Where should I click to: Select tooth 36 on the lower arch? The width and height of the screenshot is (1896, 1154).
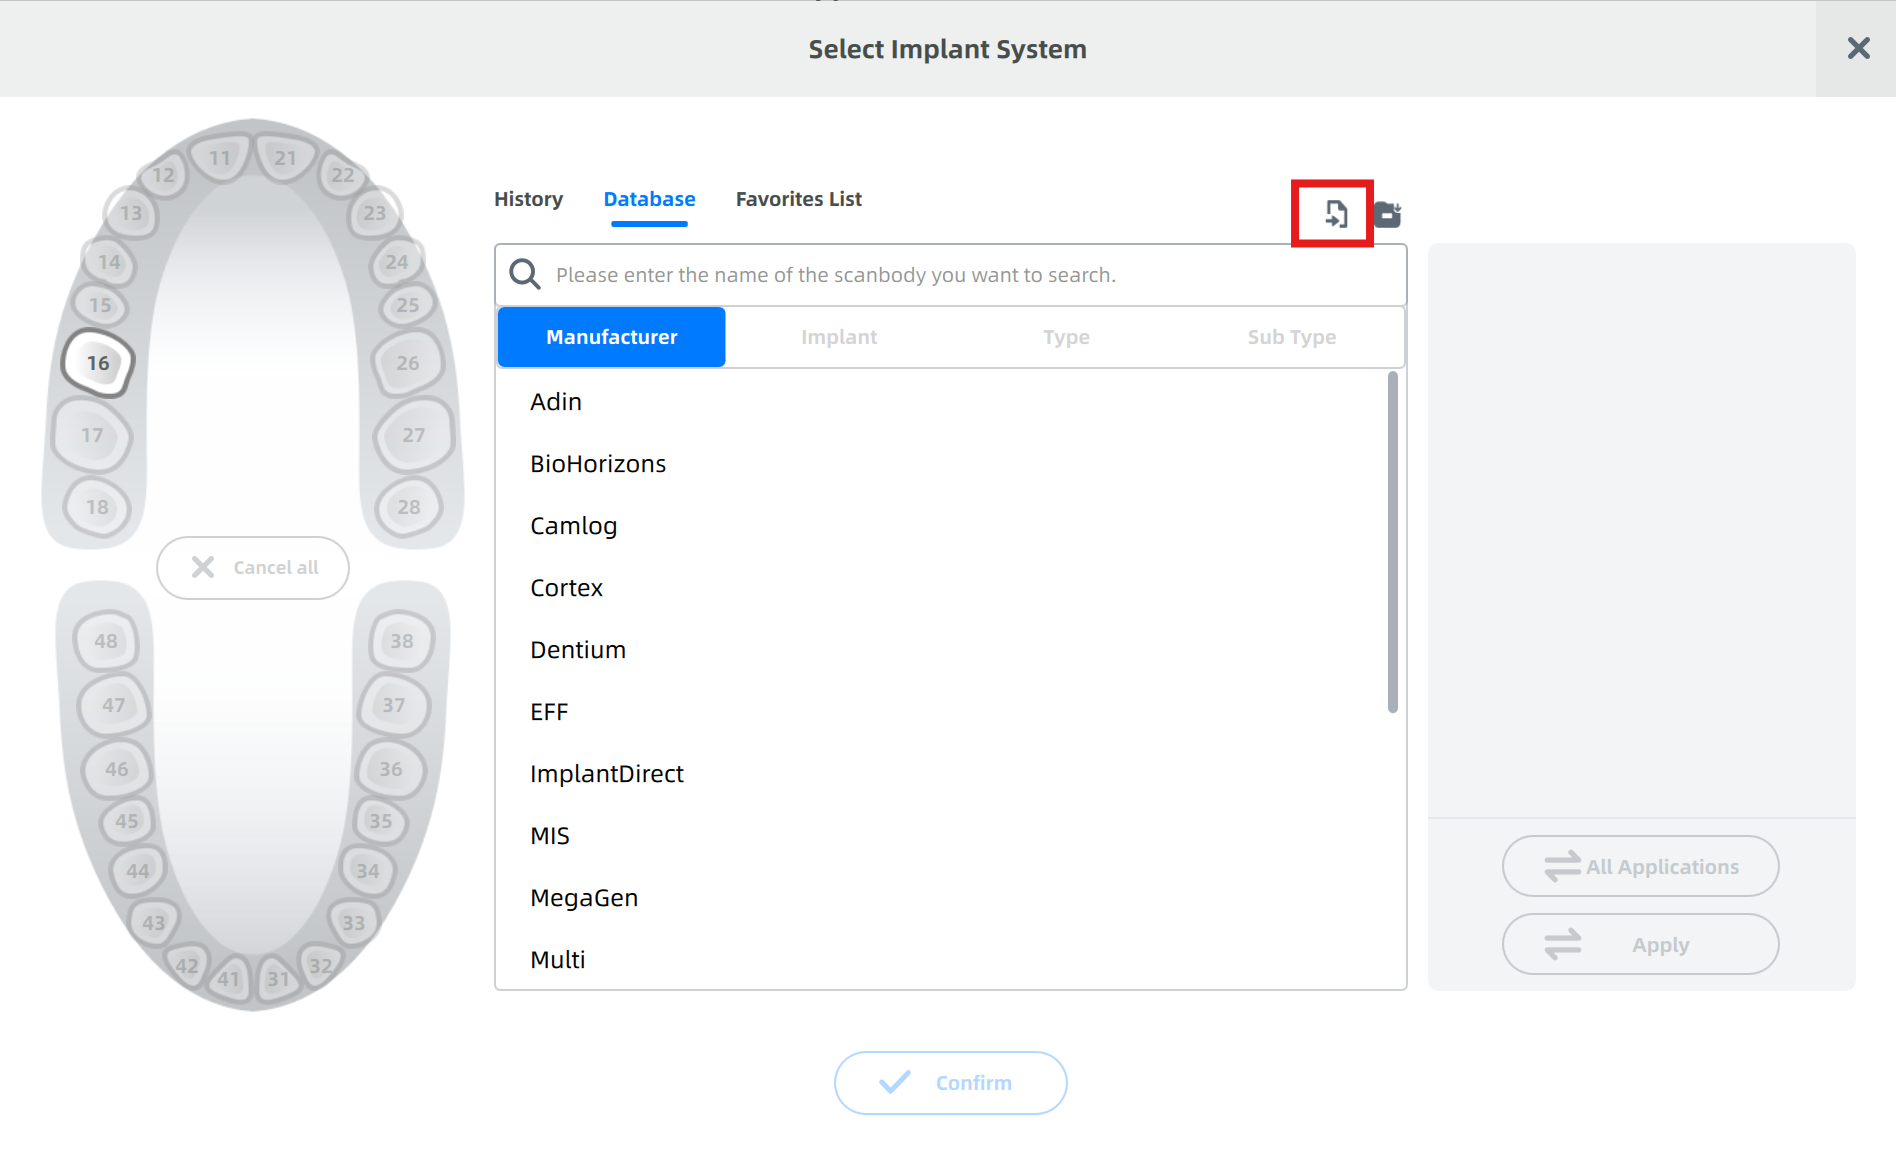point(391,769)
